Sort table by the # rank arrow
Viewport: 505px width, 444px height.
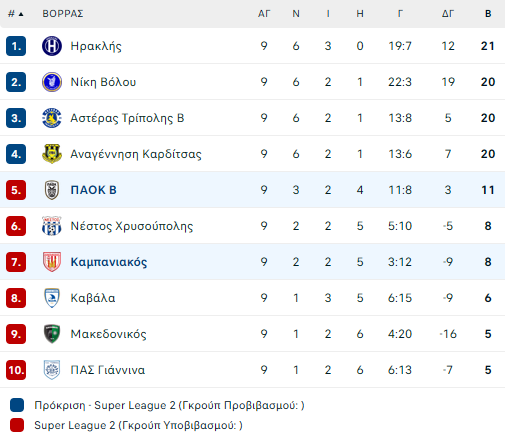click(x=16, y=14)
